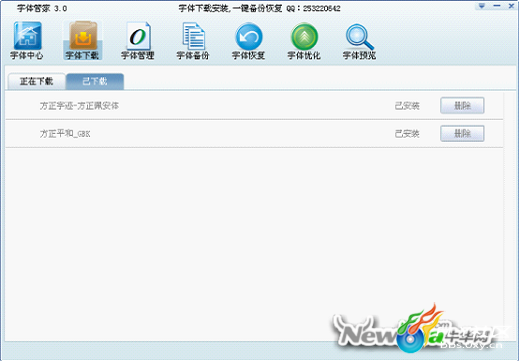Click the 字体备份 backup icon

tap(193, 41)
